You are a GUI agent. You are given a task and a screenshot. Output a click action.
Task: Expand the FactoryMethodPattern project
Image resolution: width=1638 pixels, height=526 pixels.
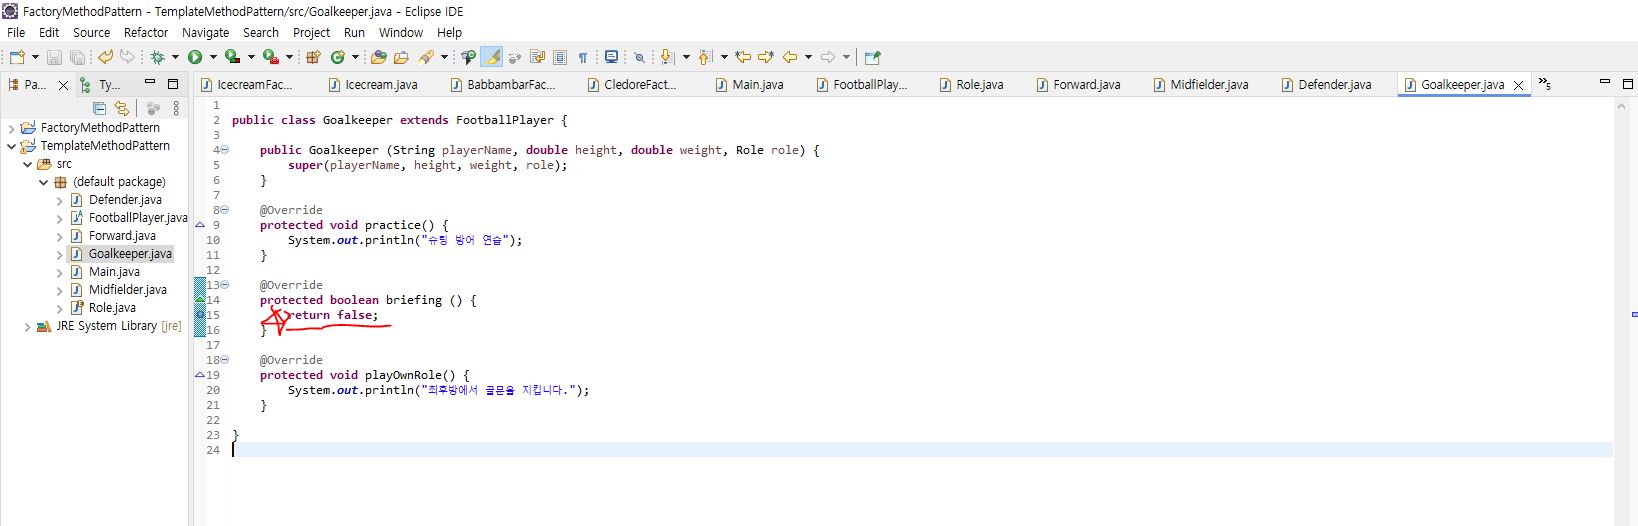pos(11,128)
